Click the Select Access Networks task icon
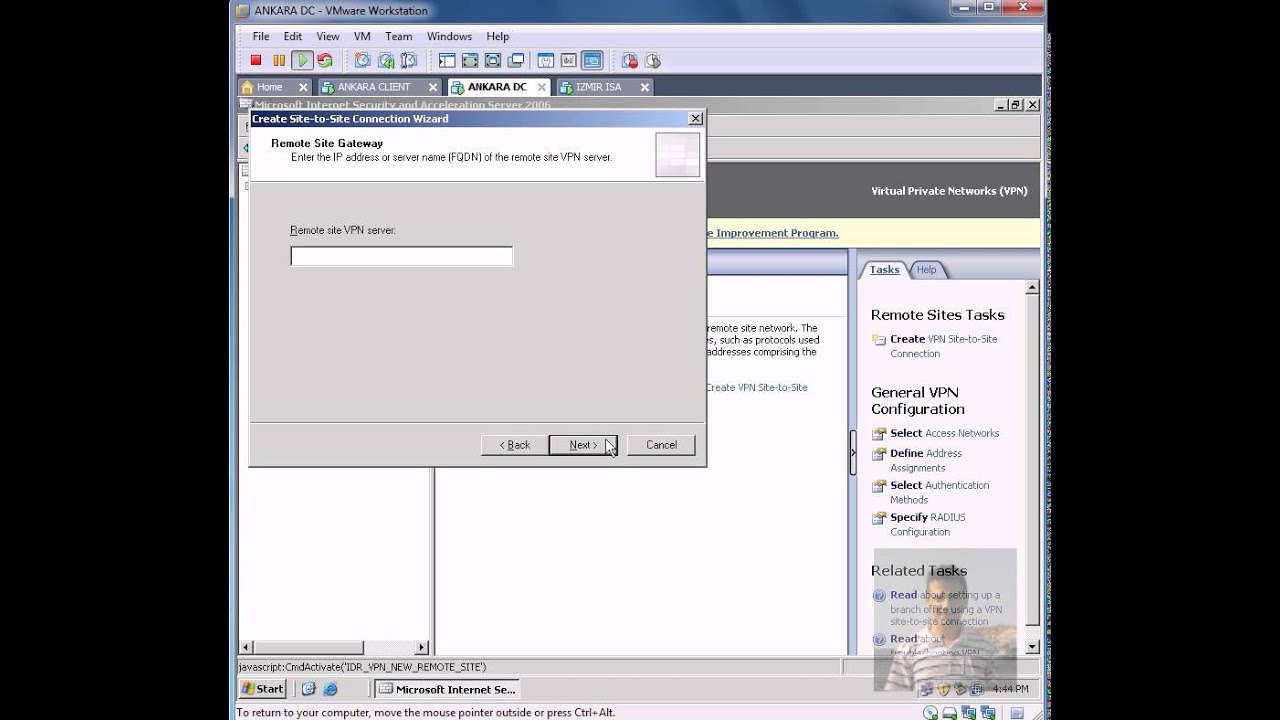The height and width of the screenshot is (720, 1280). [879, 434]
